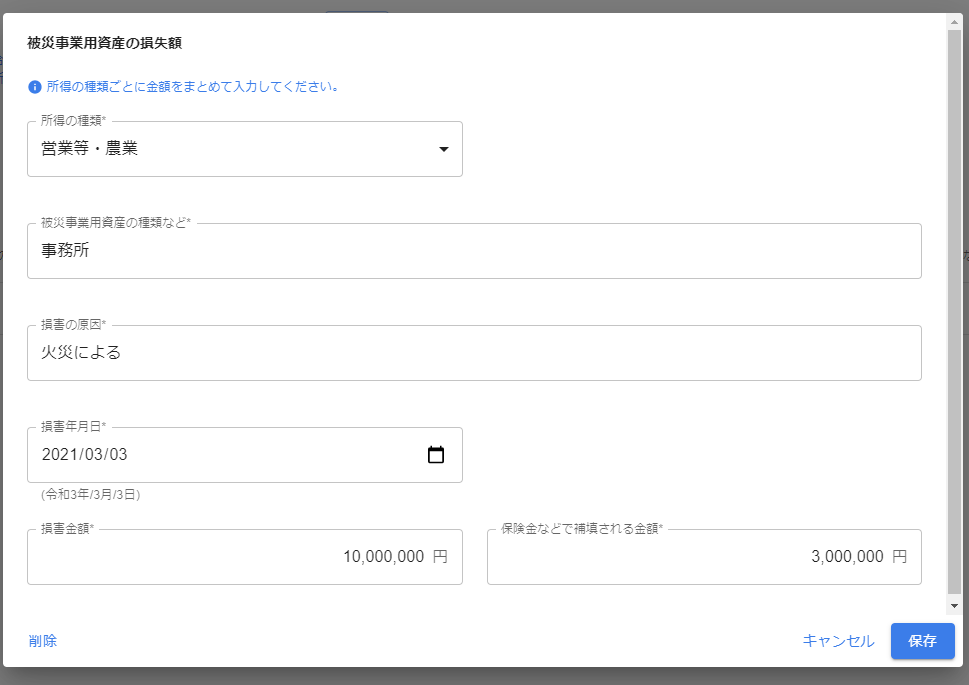Click the scrollbar down arrow
969x685 pixels.
[954, 606]
